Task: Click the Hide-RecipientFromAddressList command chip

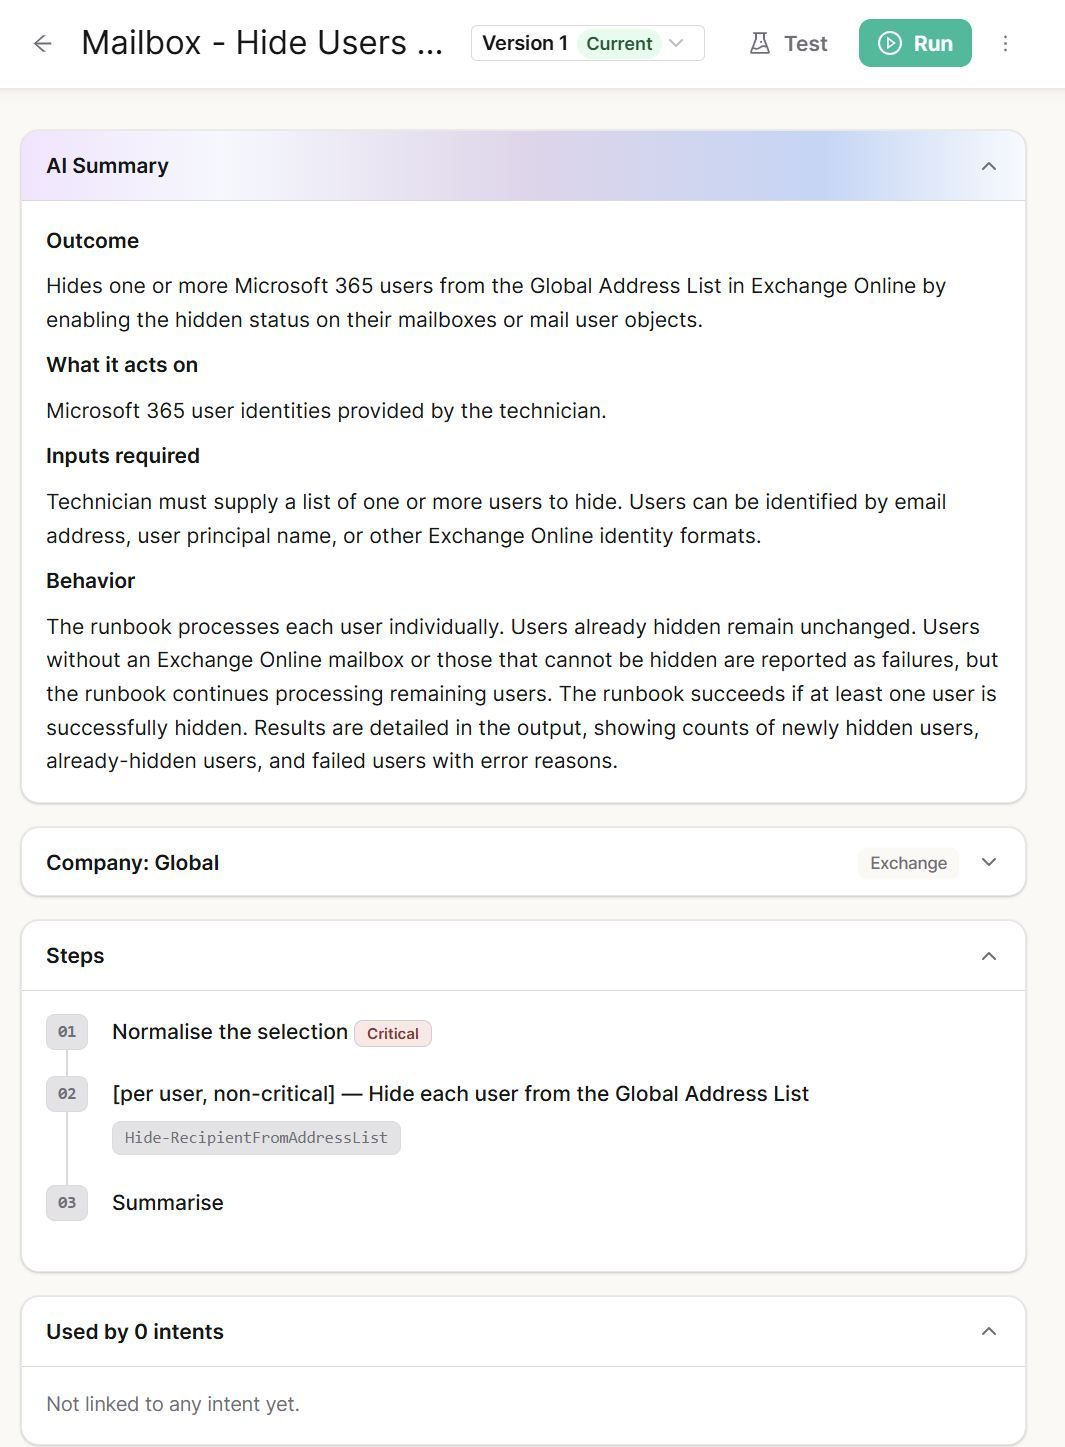Action: click(x=256, y=1138)
